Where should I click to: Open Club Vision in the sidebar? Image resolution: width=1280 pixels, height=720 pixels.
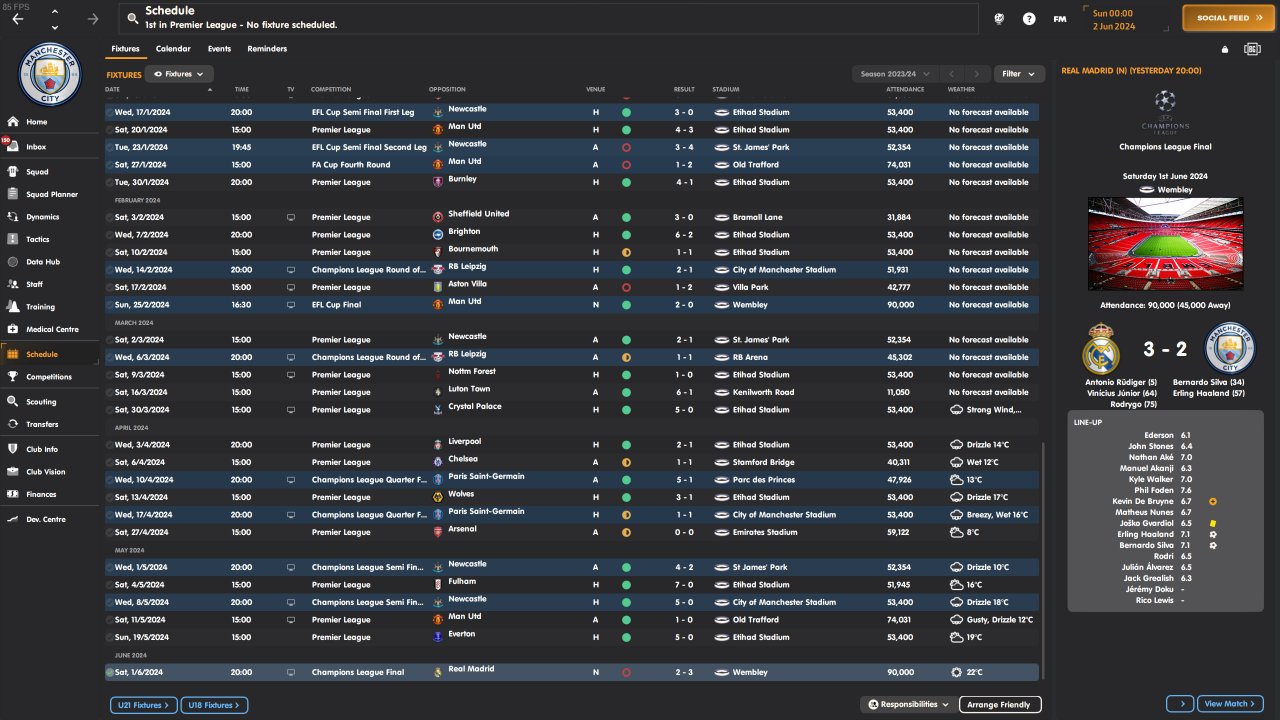(46, 472)
